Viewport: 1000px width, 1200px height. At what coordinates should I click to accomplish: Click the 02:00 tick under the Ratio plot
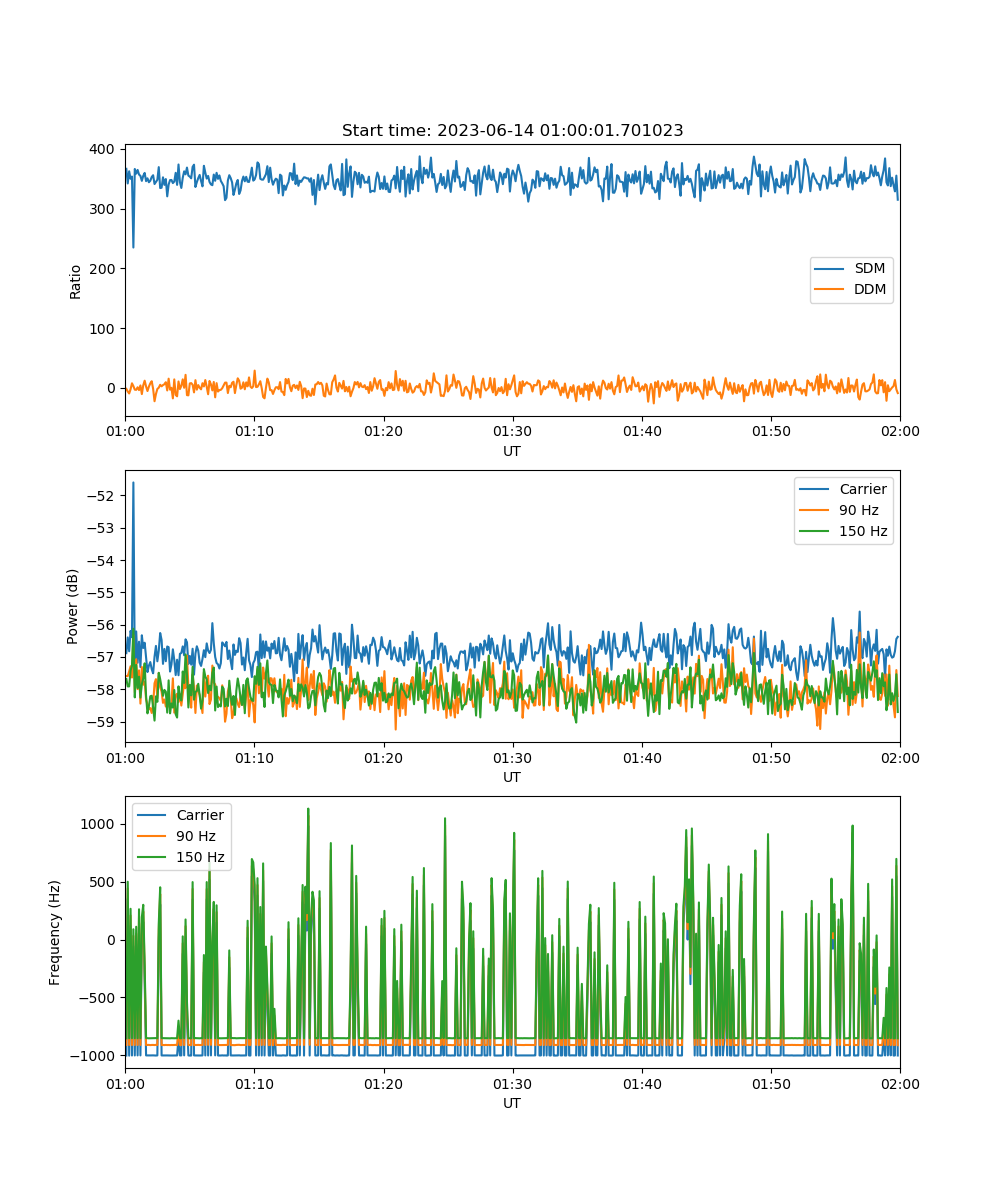(x=899, y=431)
